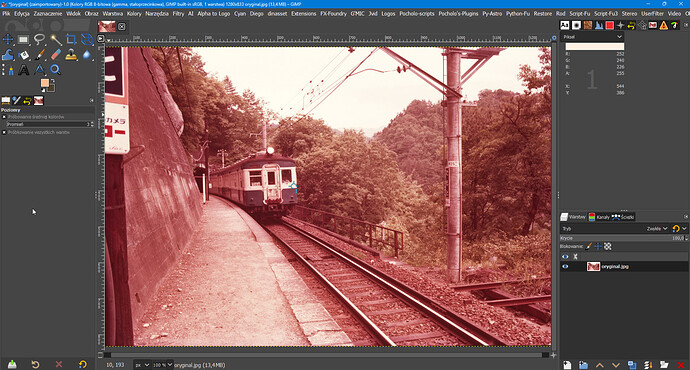Toggle lock pixels brush icon
The image size is (690, 370).
pos(588,246)
